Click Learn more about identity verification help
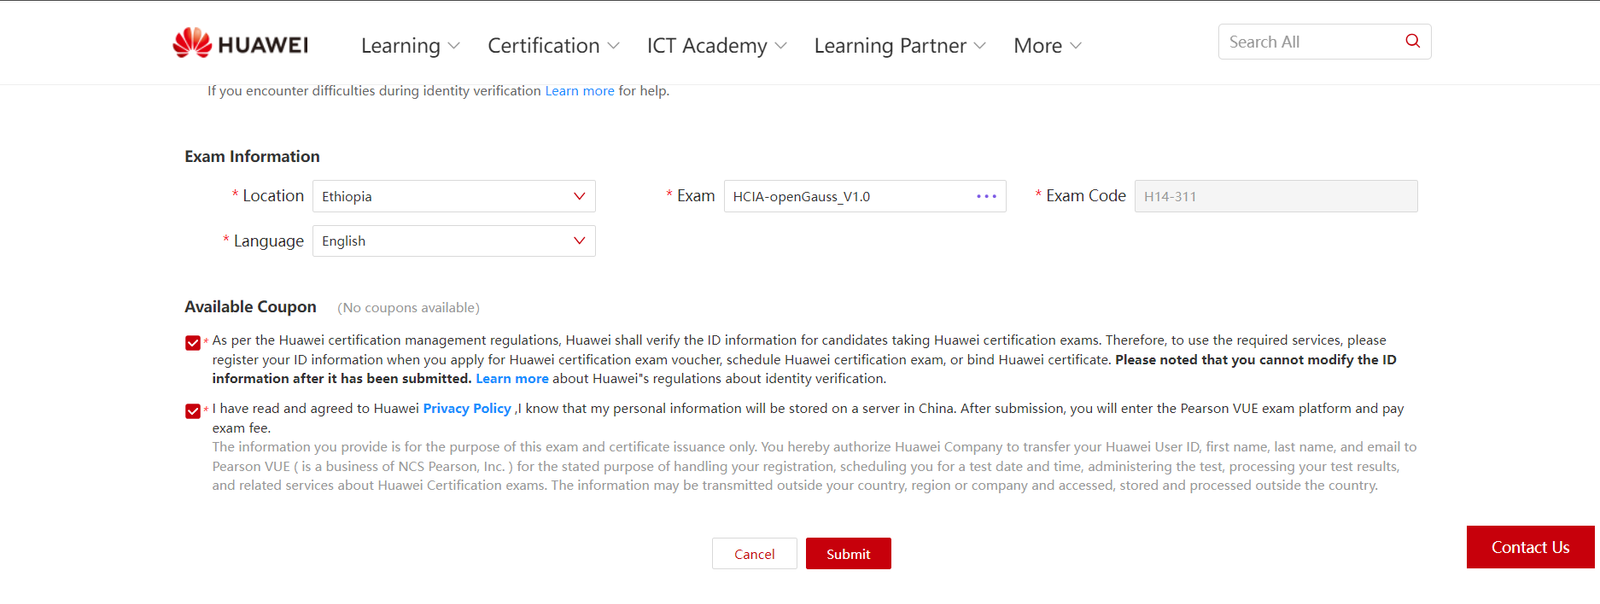1600x604 pixels. tap(579, 91)
